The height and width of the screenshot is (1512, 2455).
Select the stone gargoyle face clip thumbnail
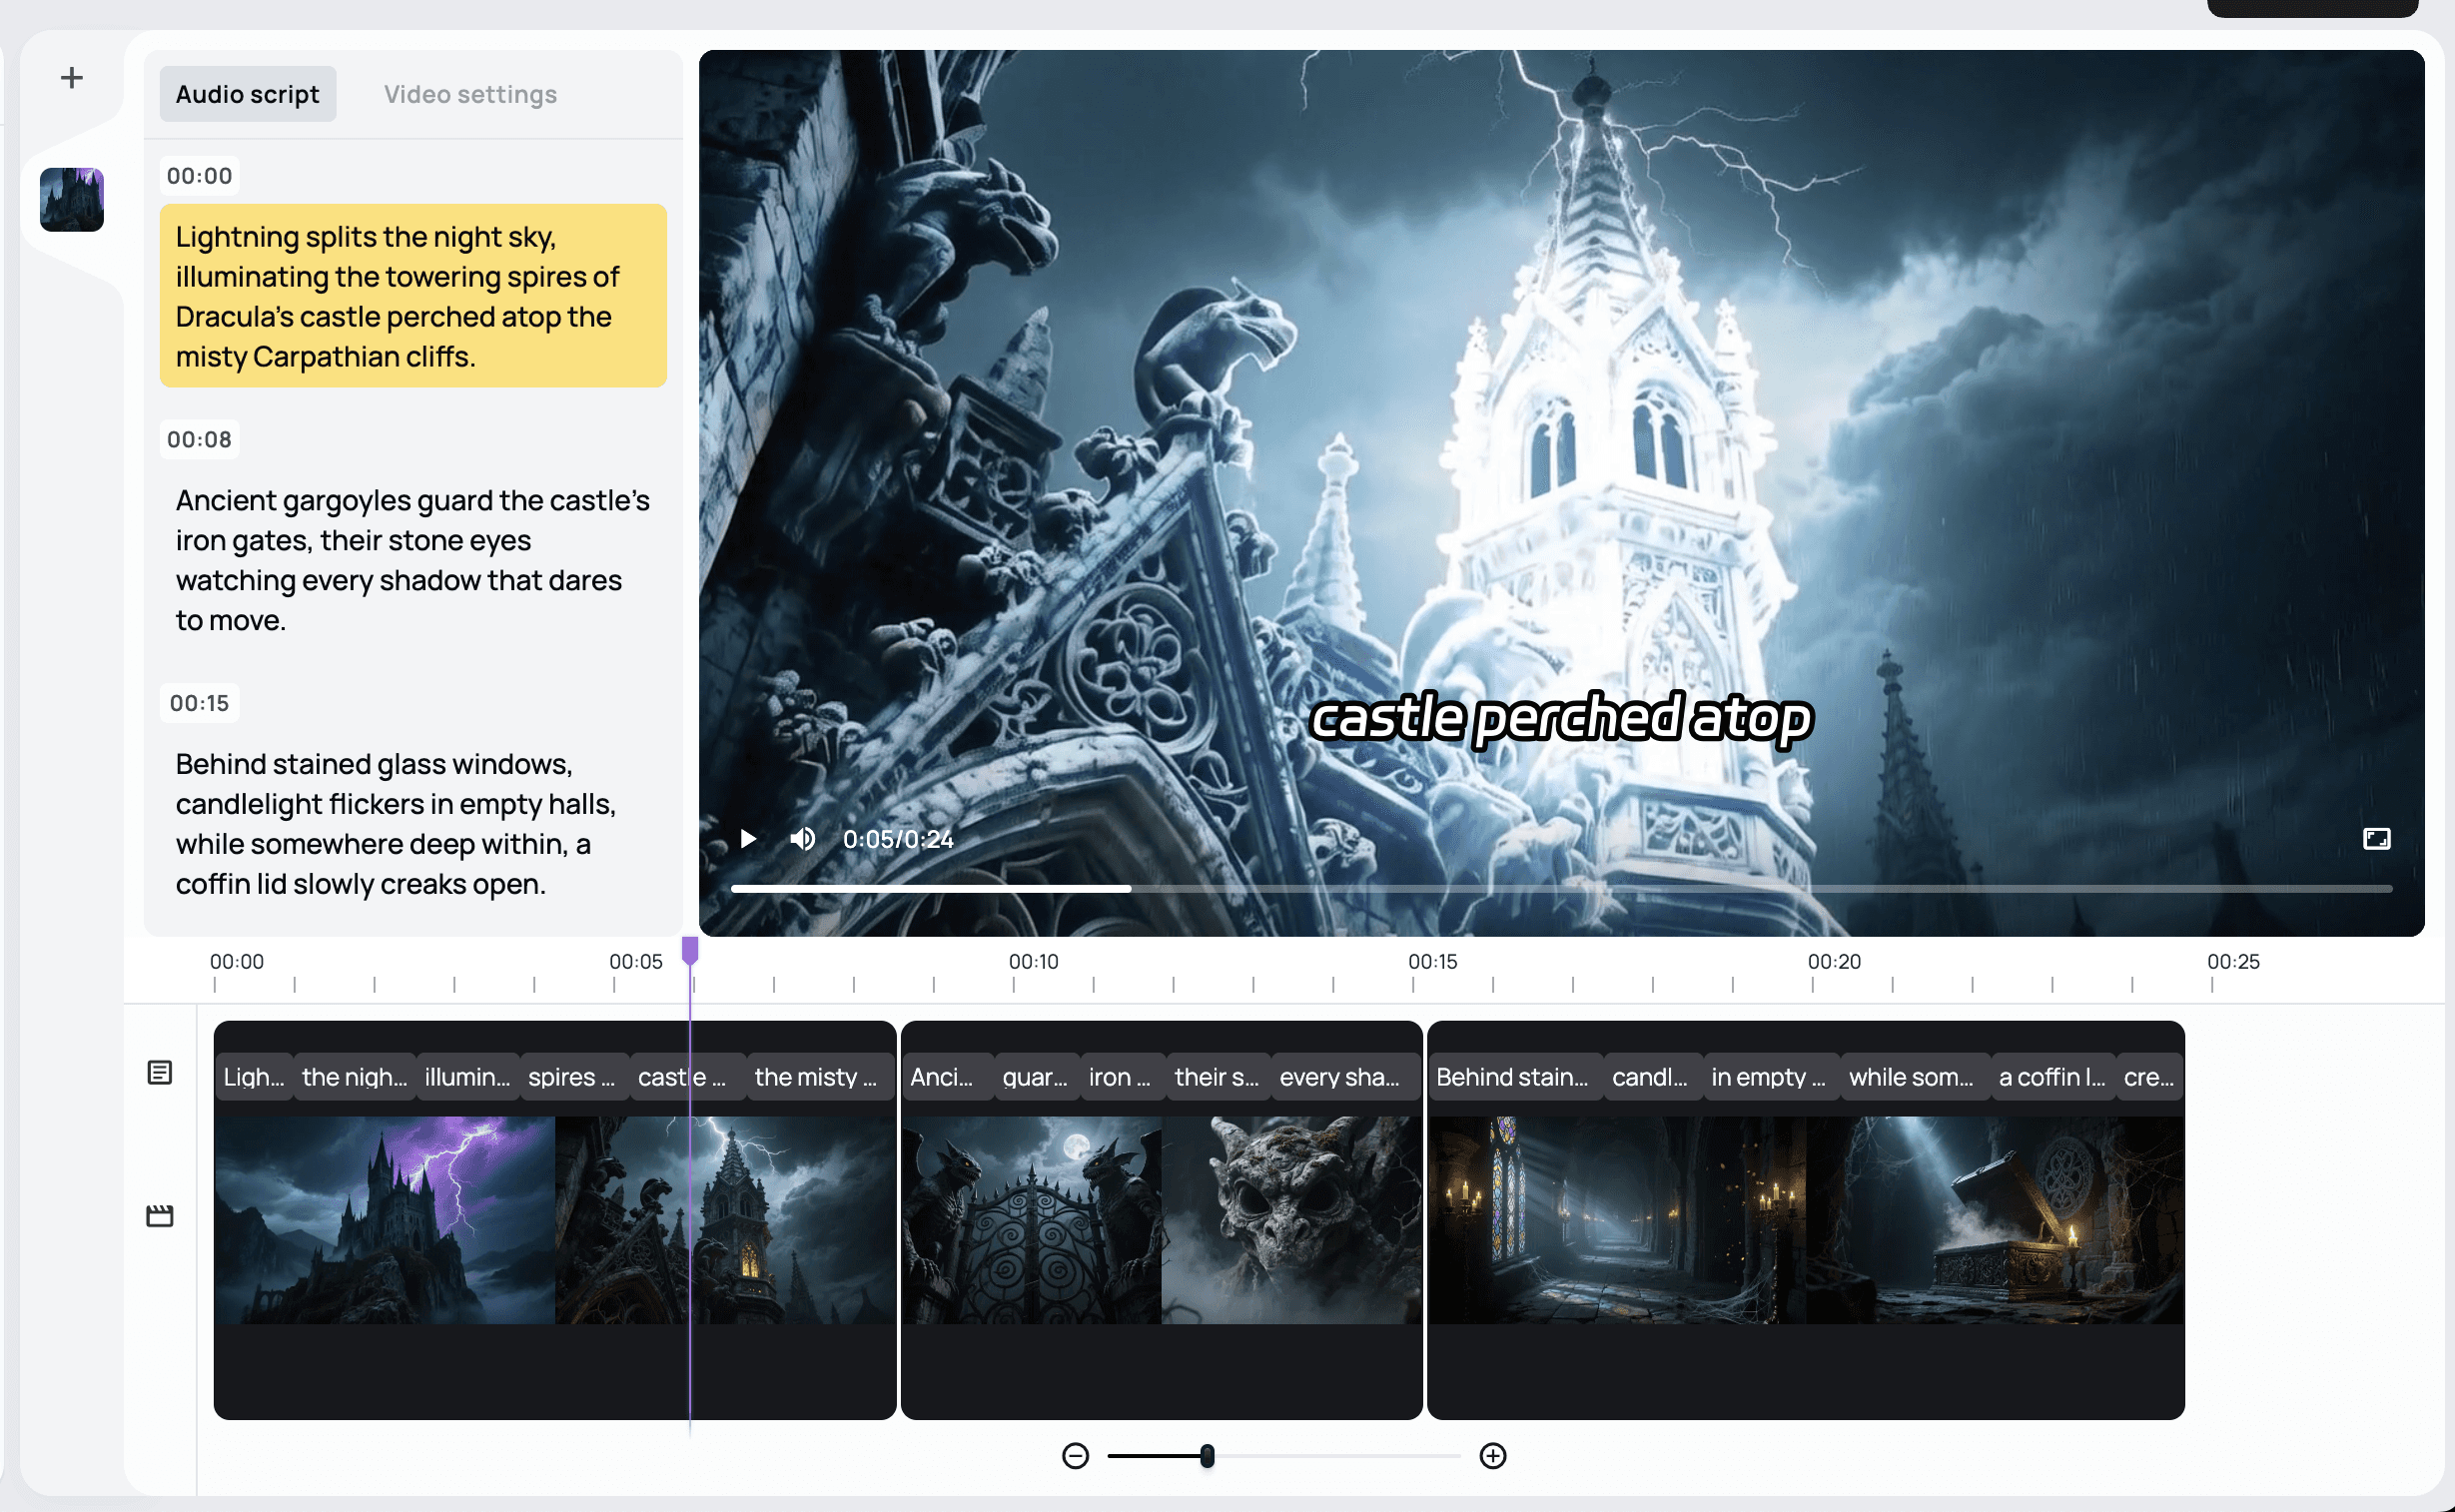1291,1220
